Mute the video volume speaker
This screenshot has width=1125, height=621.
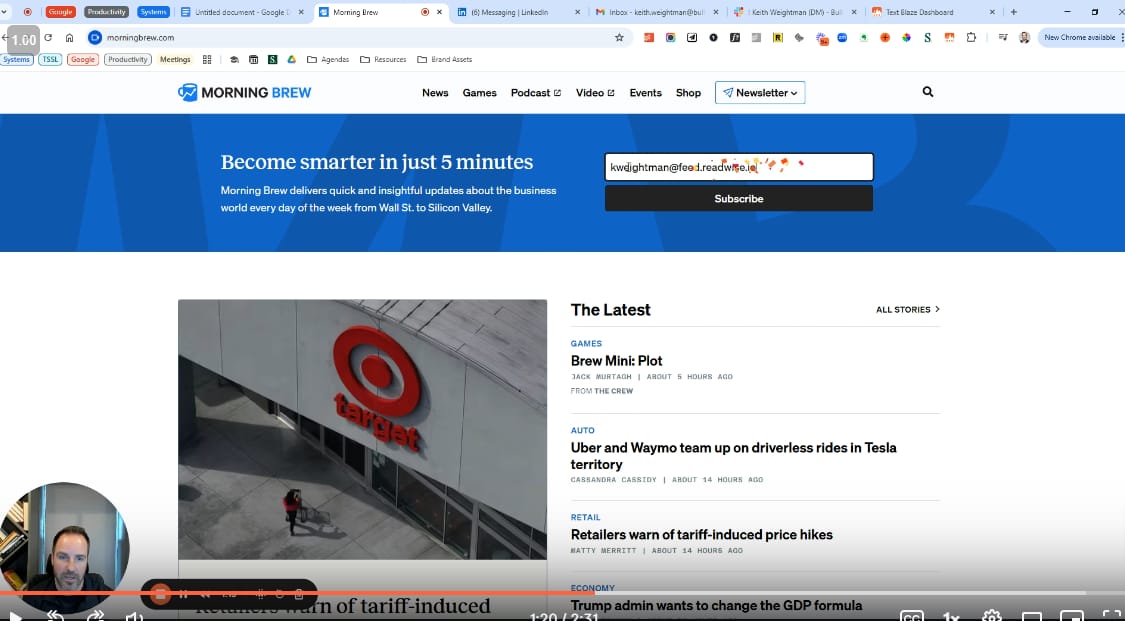(x=134, y=616)
